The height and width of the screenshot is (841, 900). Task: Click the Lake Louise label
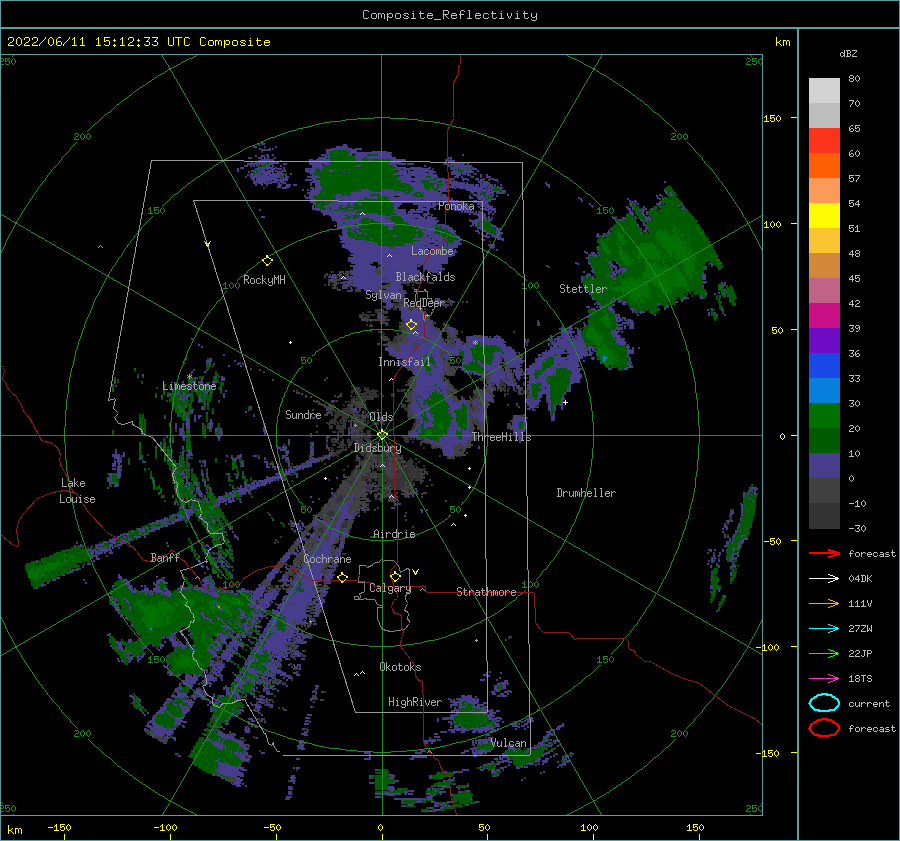77,491
